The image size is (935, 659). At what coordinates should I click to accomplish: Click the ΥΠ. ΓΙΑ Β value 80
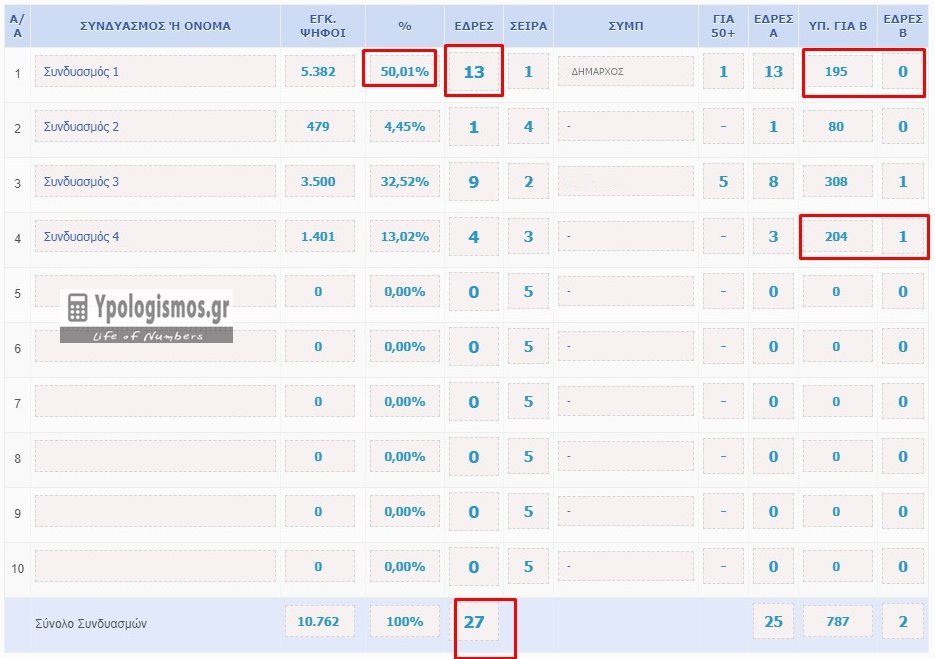pos(837,126)
